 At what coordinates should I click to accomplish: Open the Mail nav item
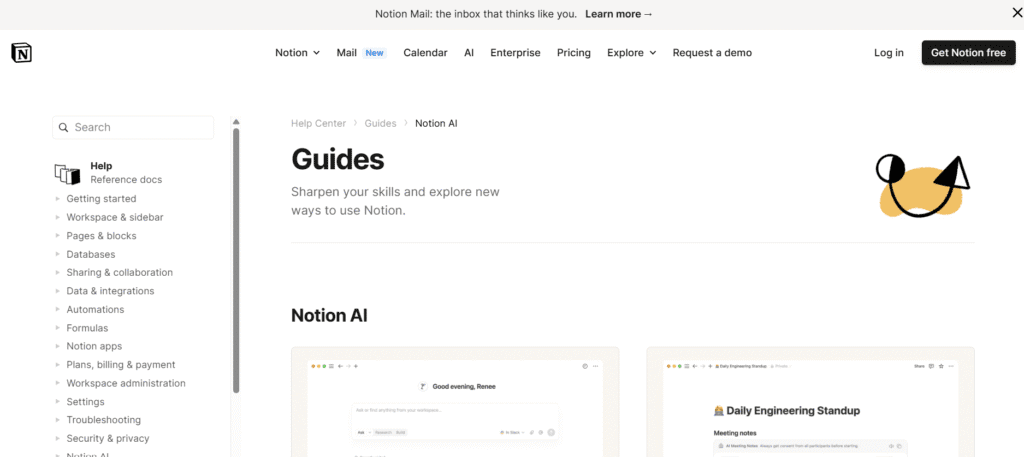[347, 53]
